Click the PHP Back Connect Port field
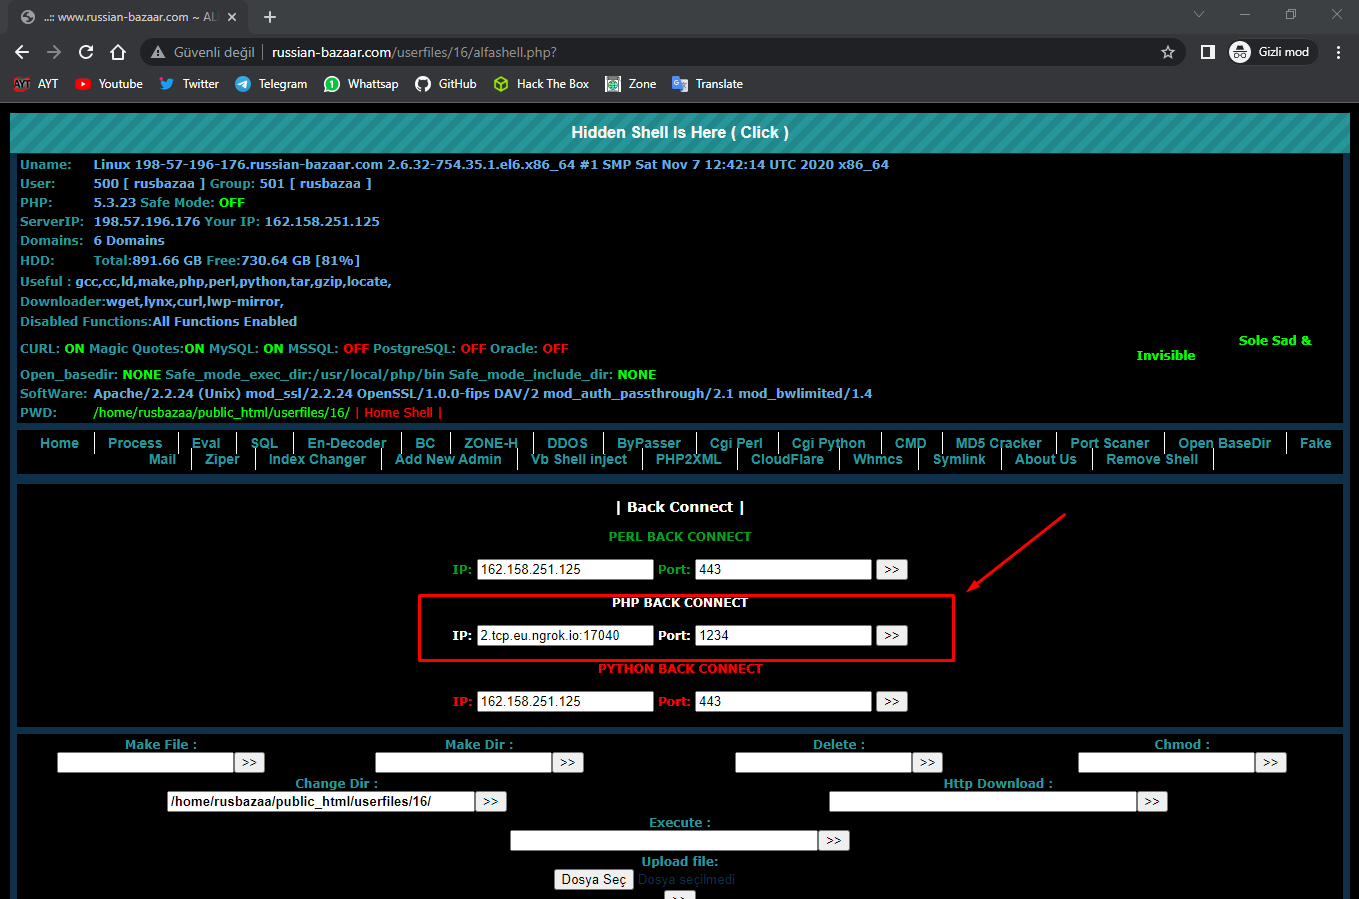The height and width of the screenshot is (899, 1359). coord(783,635)
